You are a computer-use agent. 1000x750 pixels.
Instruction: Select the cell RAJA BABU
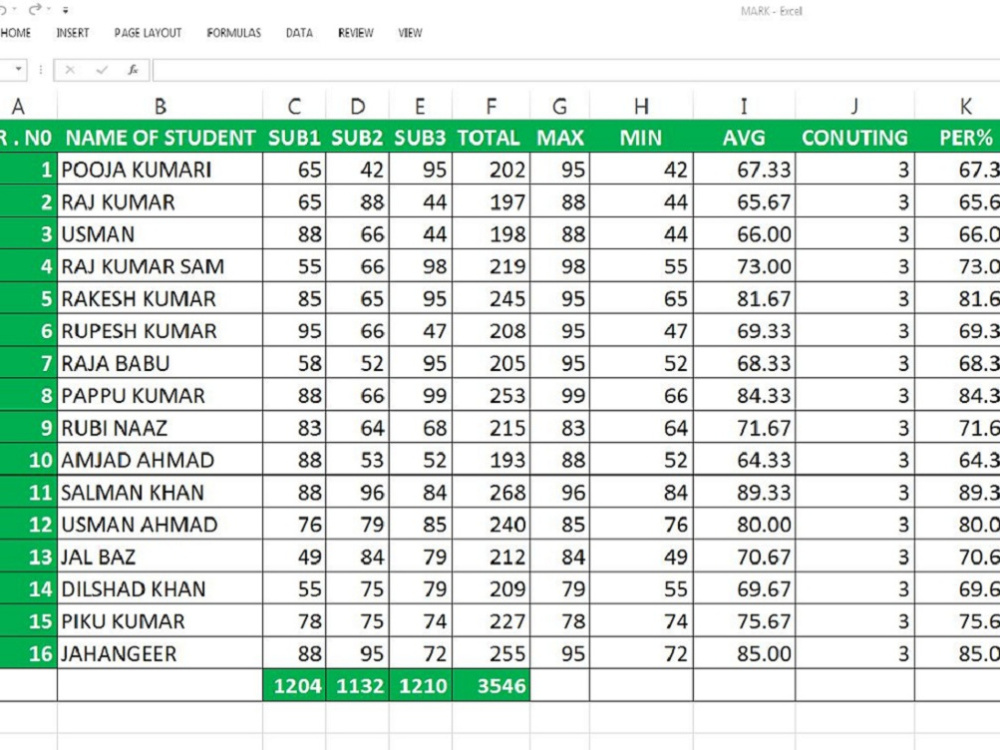tap(160, 363)
